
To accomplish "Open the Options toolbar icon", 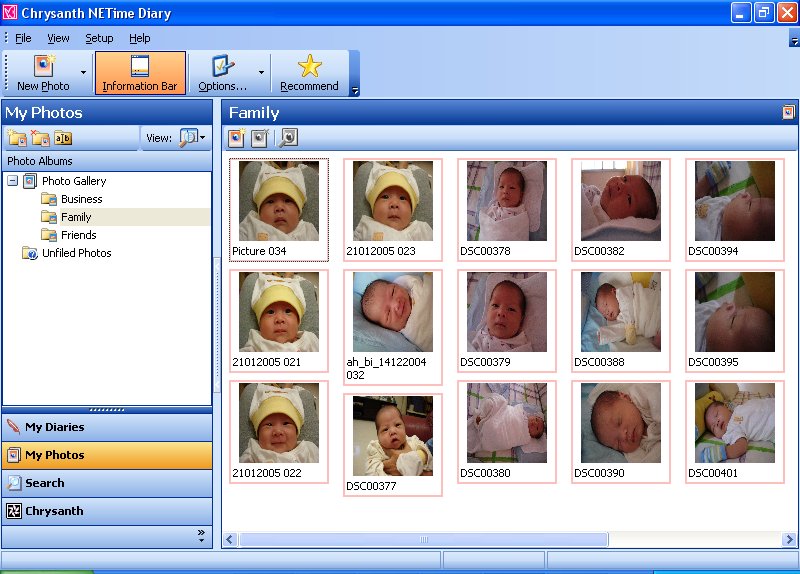I will (222, 66).
